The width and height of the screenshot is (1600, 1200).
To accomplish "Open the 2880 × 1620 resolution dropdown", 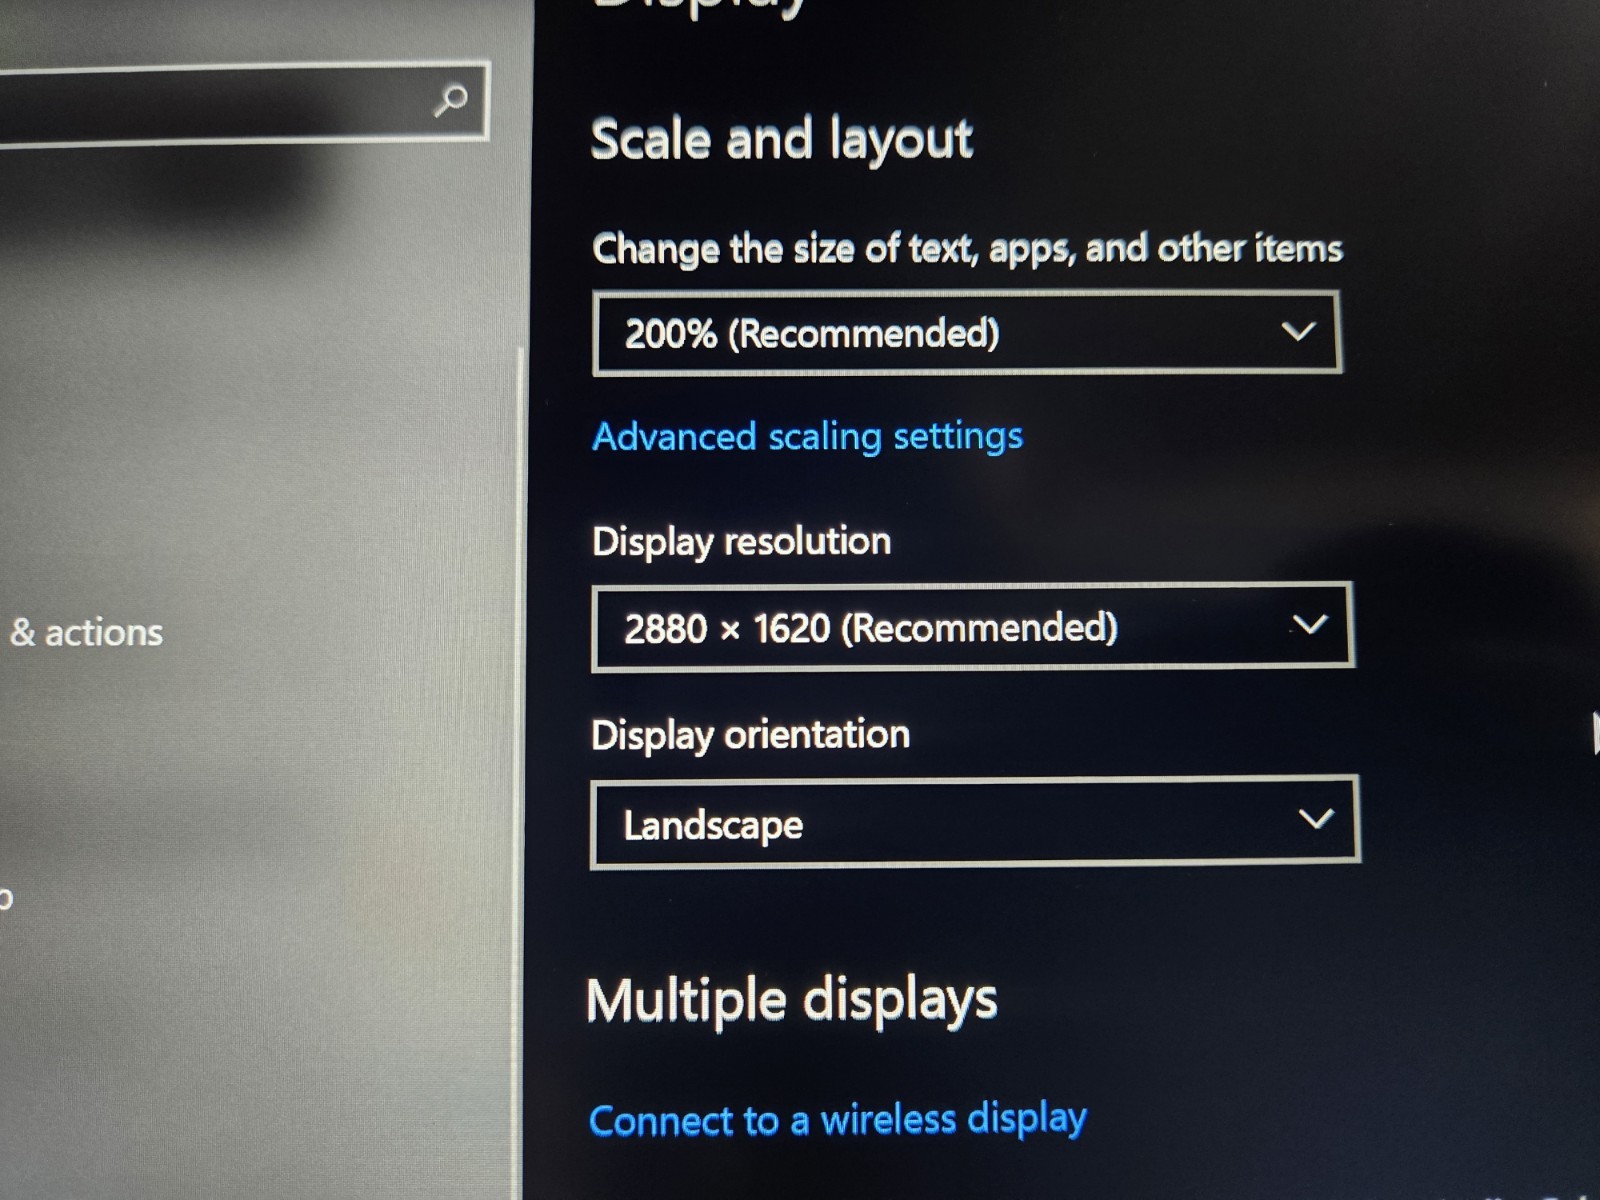I will [973, 627].
